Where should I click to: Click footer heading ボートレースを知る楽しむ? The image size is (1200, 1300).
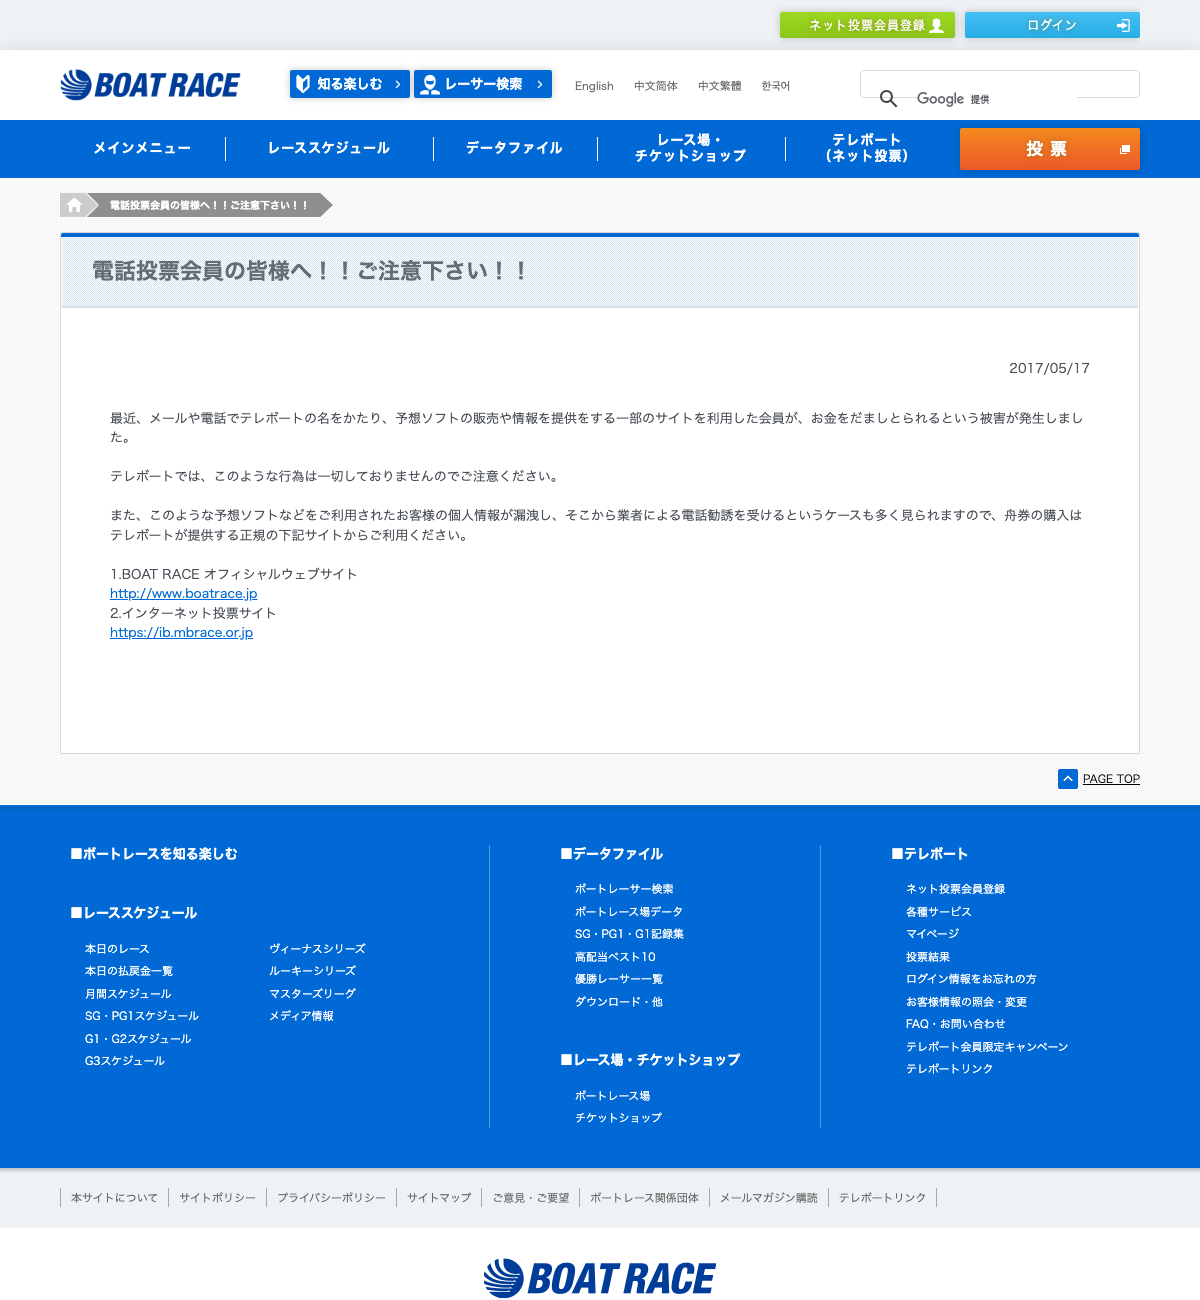point(154,854)
